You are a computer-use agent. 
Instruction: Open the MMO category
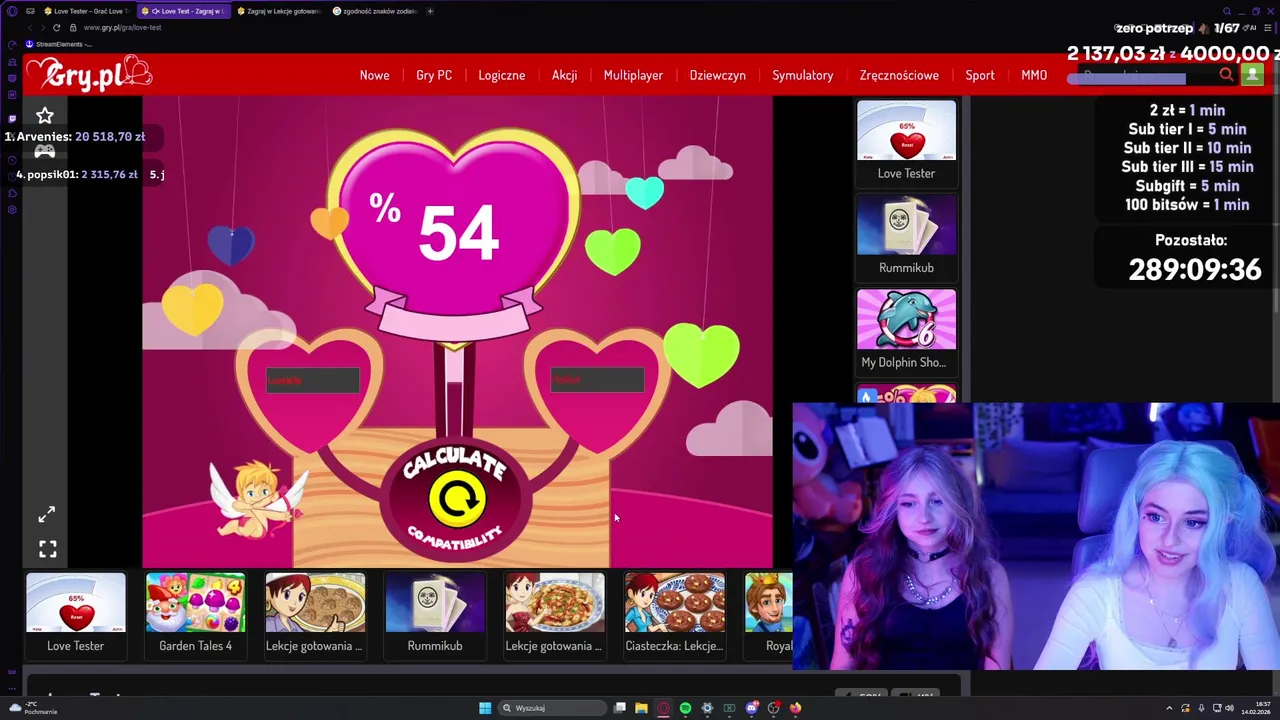1034,75
